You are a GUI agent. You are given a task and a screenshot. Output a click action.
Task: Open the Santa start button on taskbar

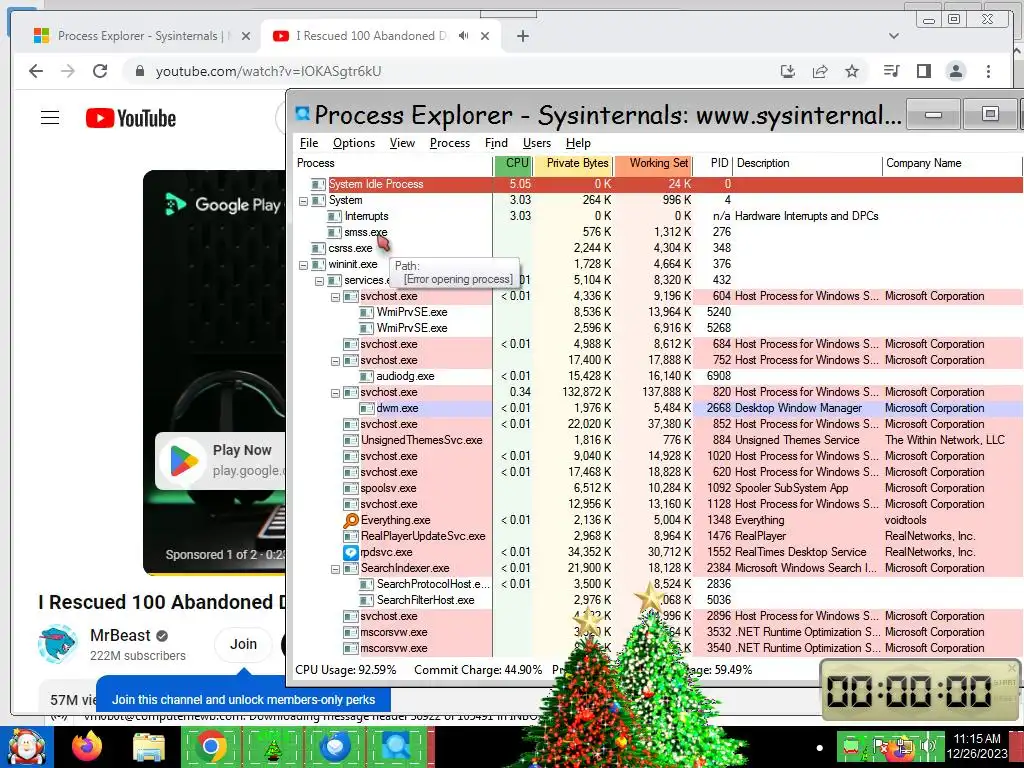coord(27,747)
